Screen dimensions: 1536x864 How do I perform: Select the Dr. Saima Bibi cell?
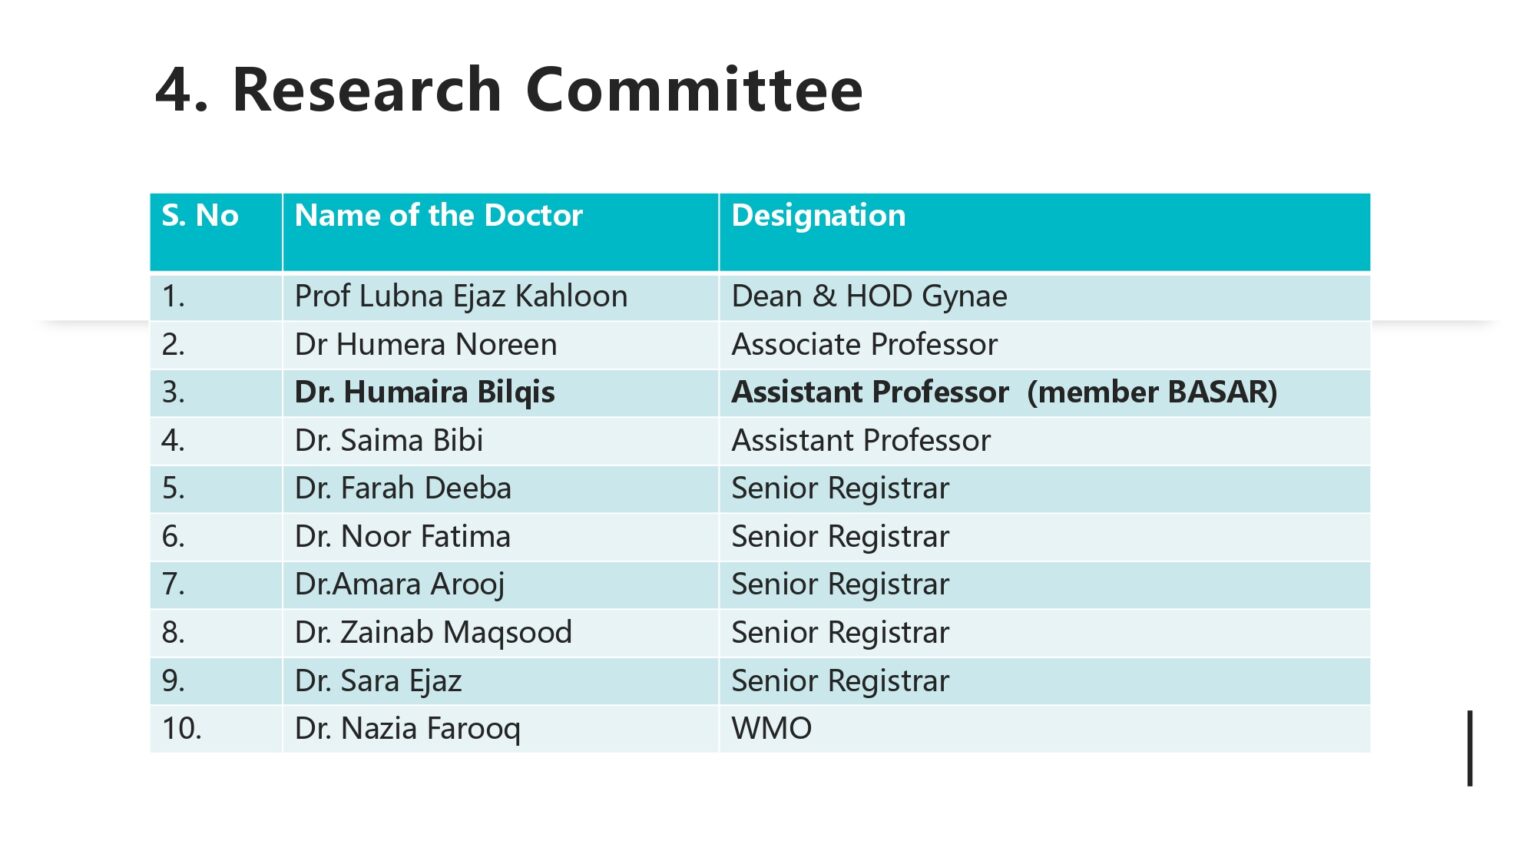[500, 441]
